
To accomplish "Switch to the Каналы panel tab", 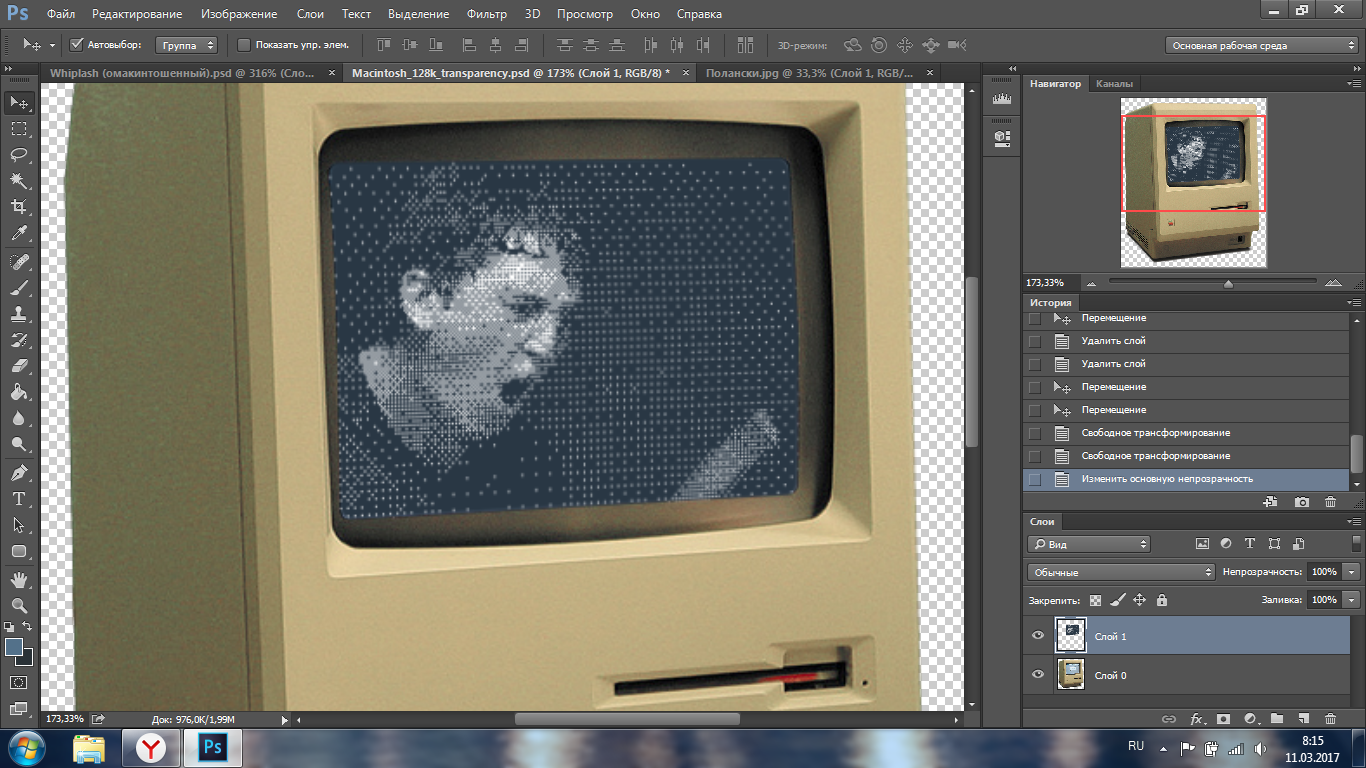I will click(1114, 84).
